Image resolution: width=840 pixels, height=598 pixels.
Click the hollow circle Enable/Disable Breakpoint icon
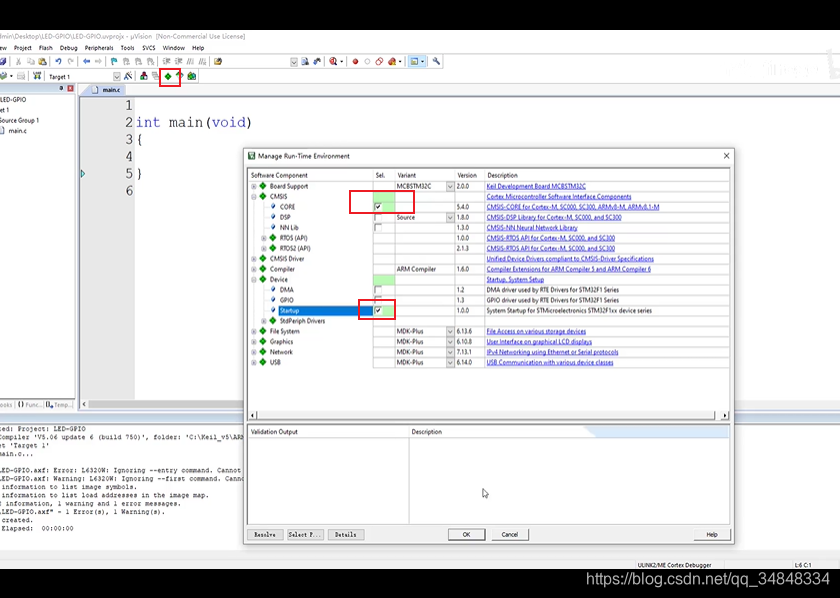pos(368,62)
